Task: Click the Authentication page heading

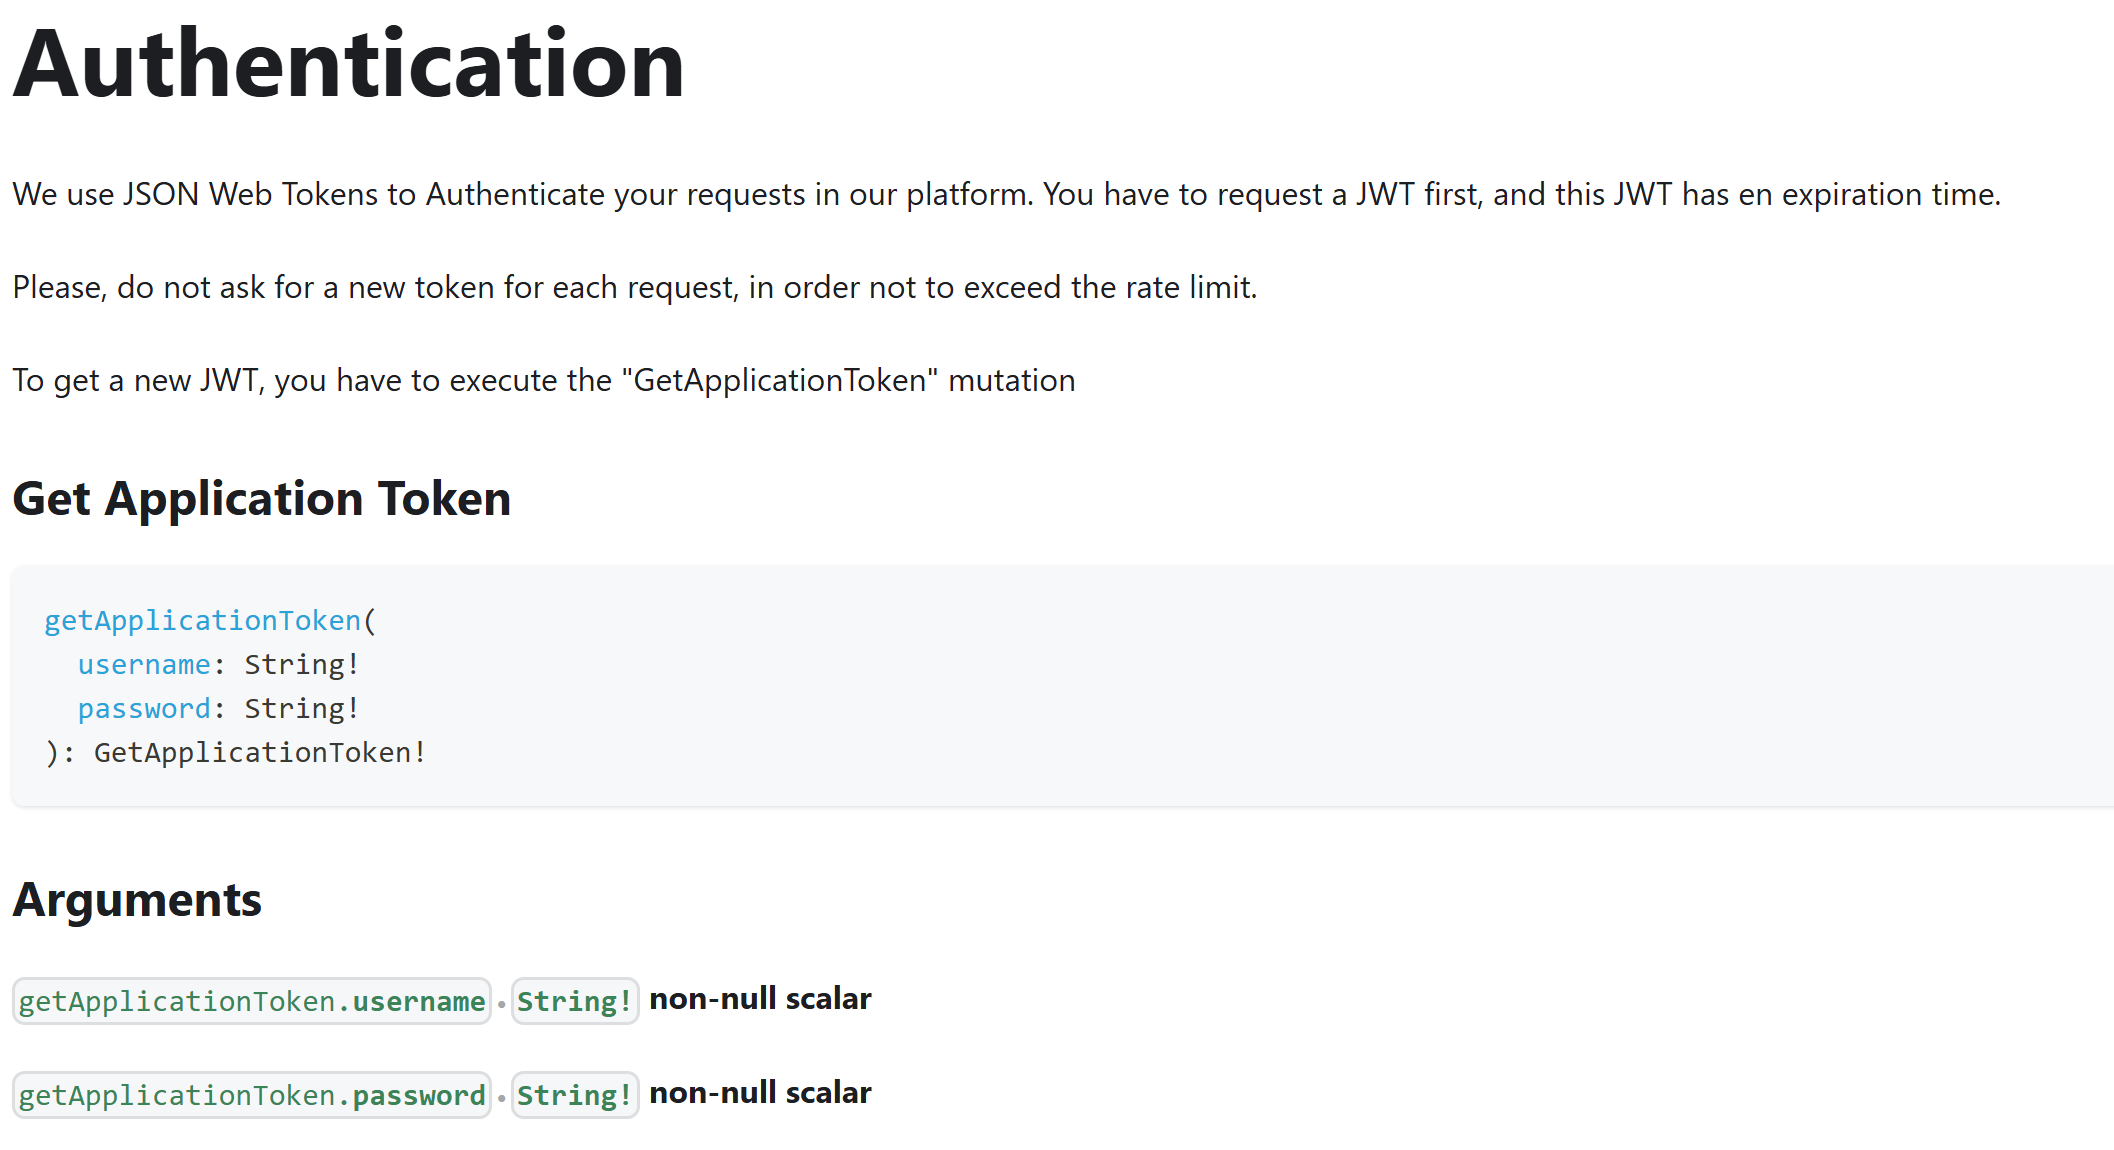Action: coord(348,64)
